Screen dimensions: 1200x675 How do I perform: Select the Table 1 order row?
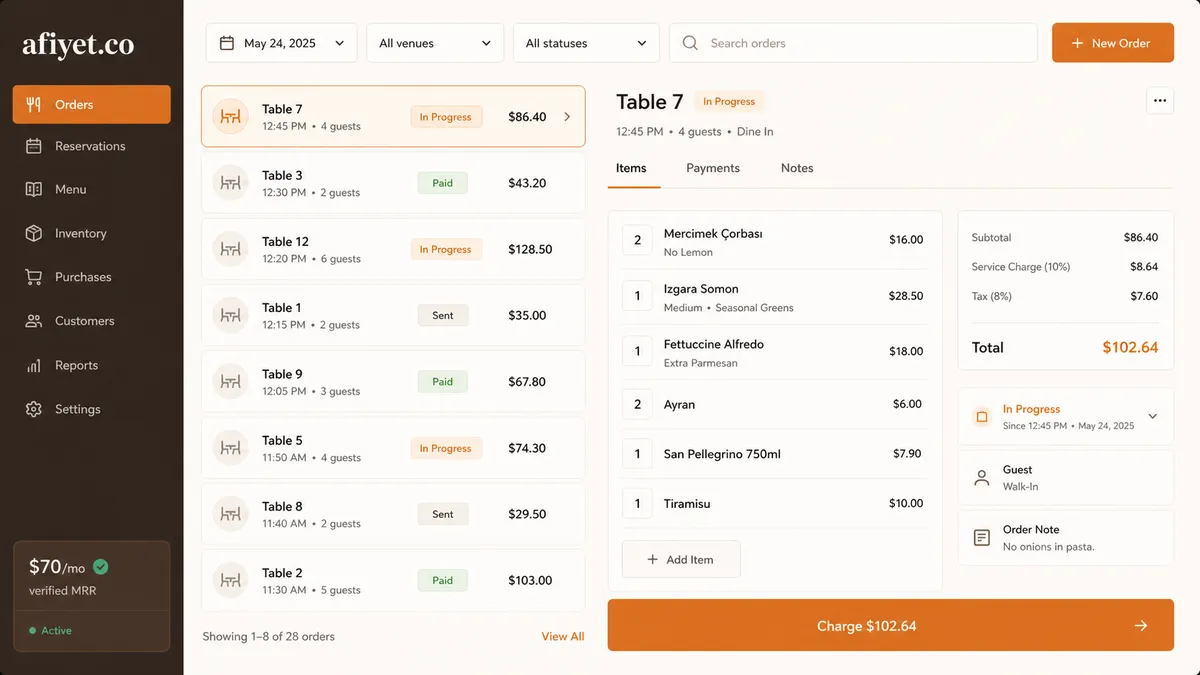[393, 316]
